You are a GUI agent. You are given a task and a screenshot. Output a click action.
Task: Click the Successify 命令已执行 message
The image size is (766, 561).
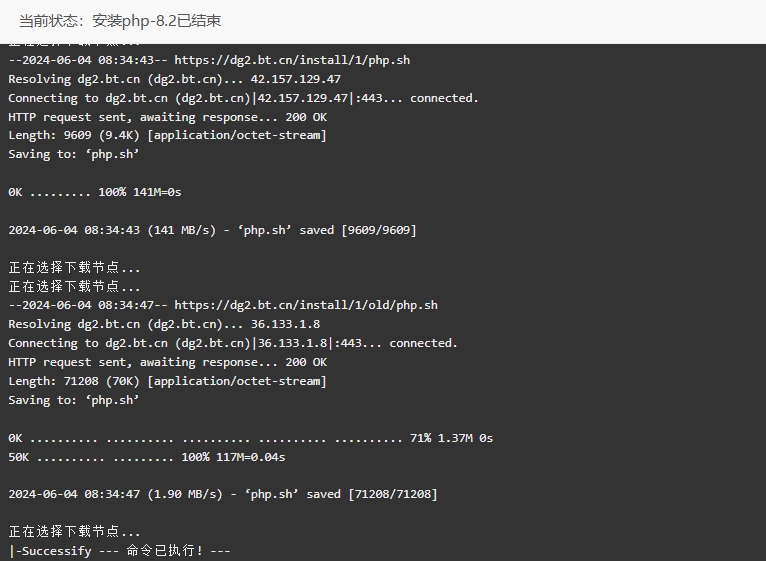pyautogui.click(x=120, y=551)
